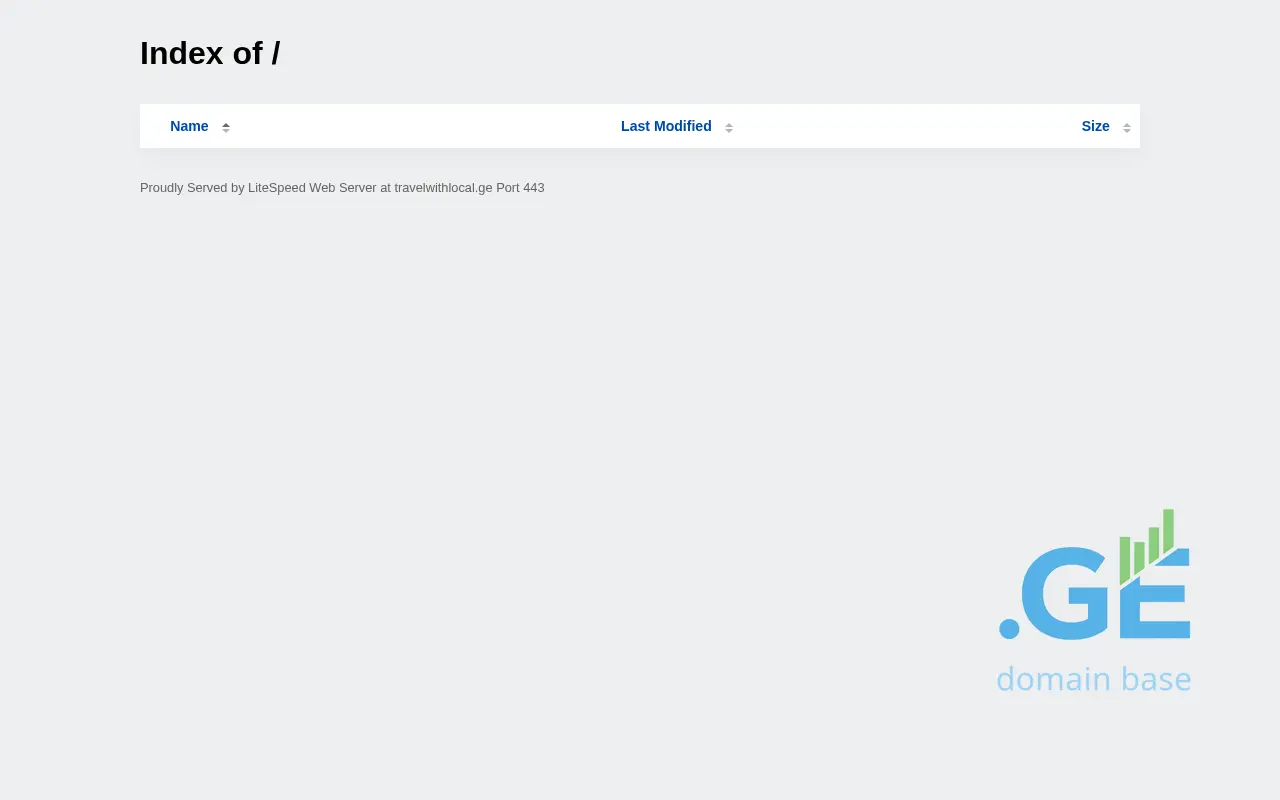Click the 'Proudly Served by' footer text

pos(192,188)
